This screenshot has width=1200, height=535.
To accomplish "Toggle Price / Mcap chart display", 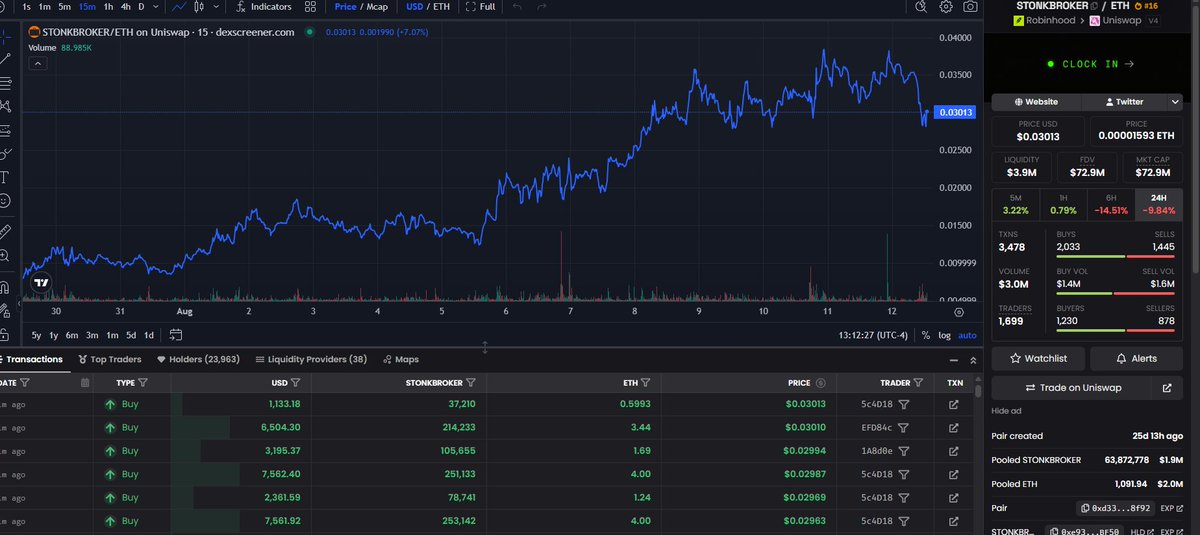I will 361,7.
